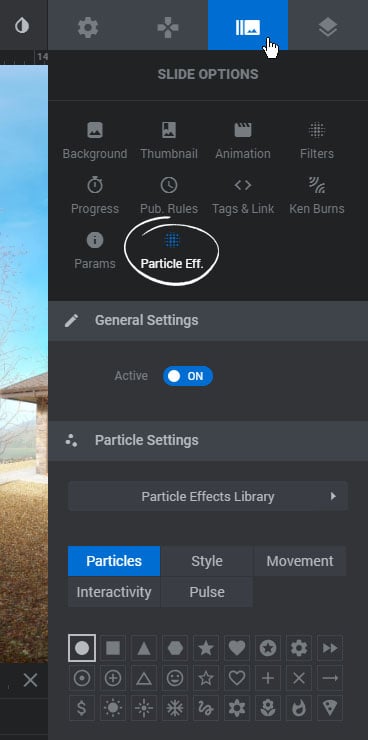Toggle the Active switch off

(x=188, y=376)
